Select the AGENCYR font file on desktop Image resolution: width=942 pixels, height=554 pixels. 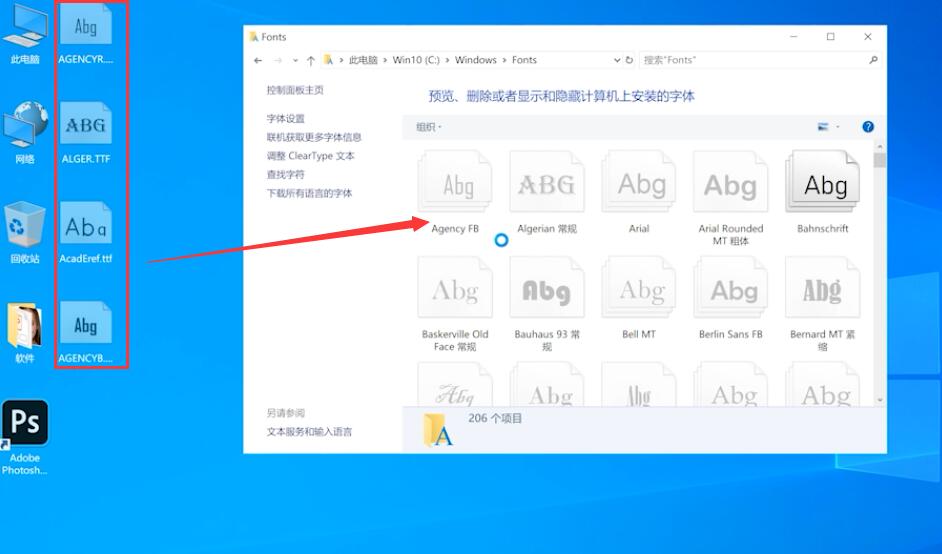85,32
